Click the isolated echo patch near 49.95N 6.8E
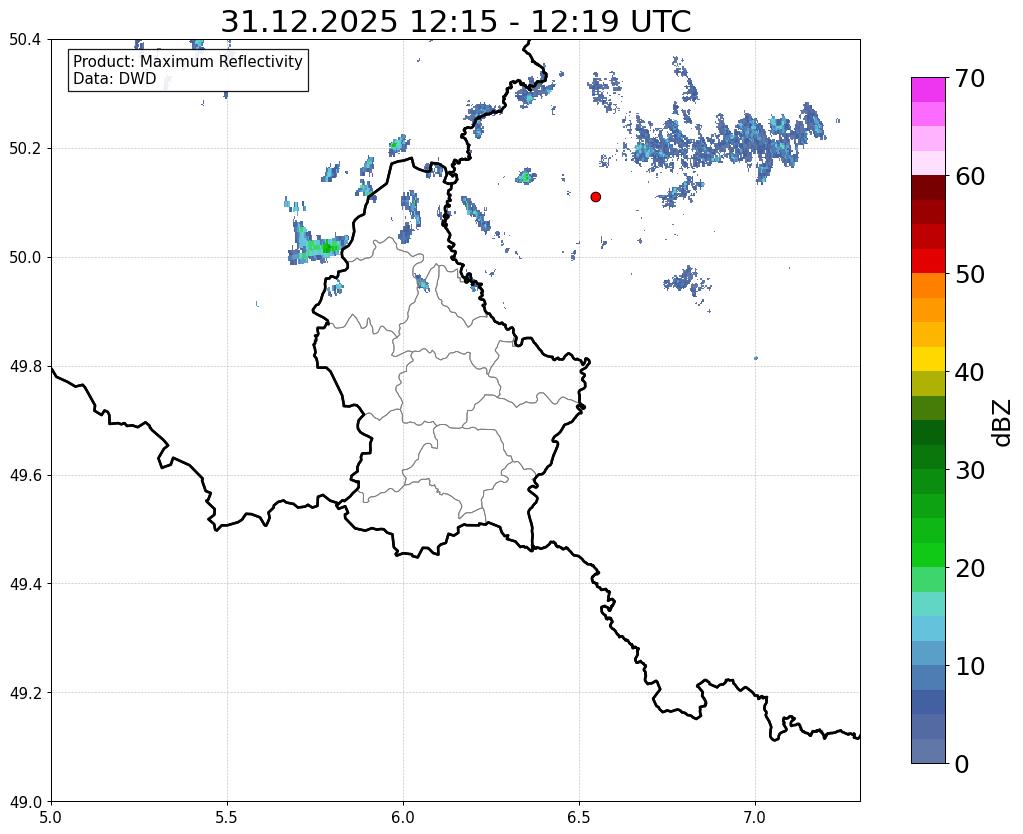Viewport: 1023px width, 834px height. coord(686,283)
